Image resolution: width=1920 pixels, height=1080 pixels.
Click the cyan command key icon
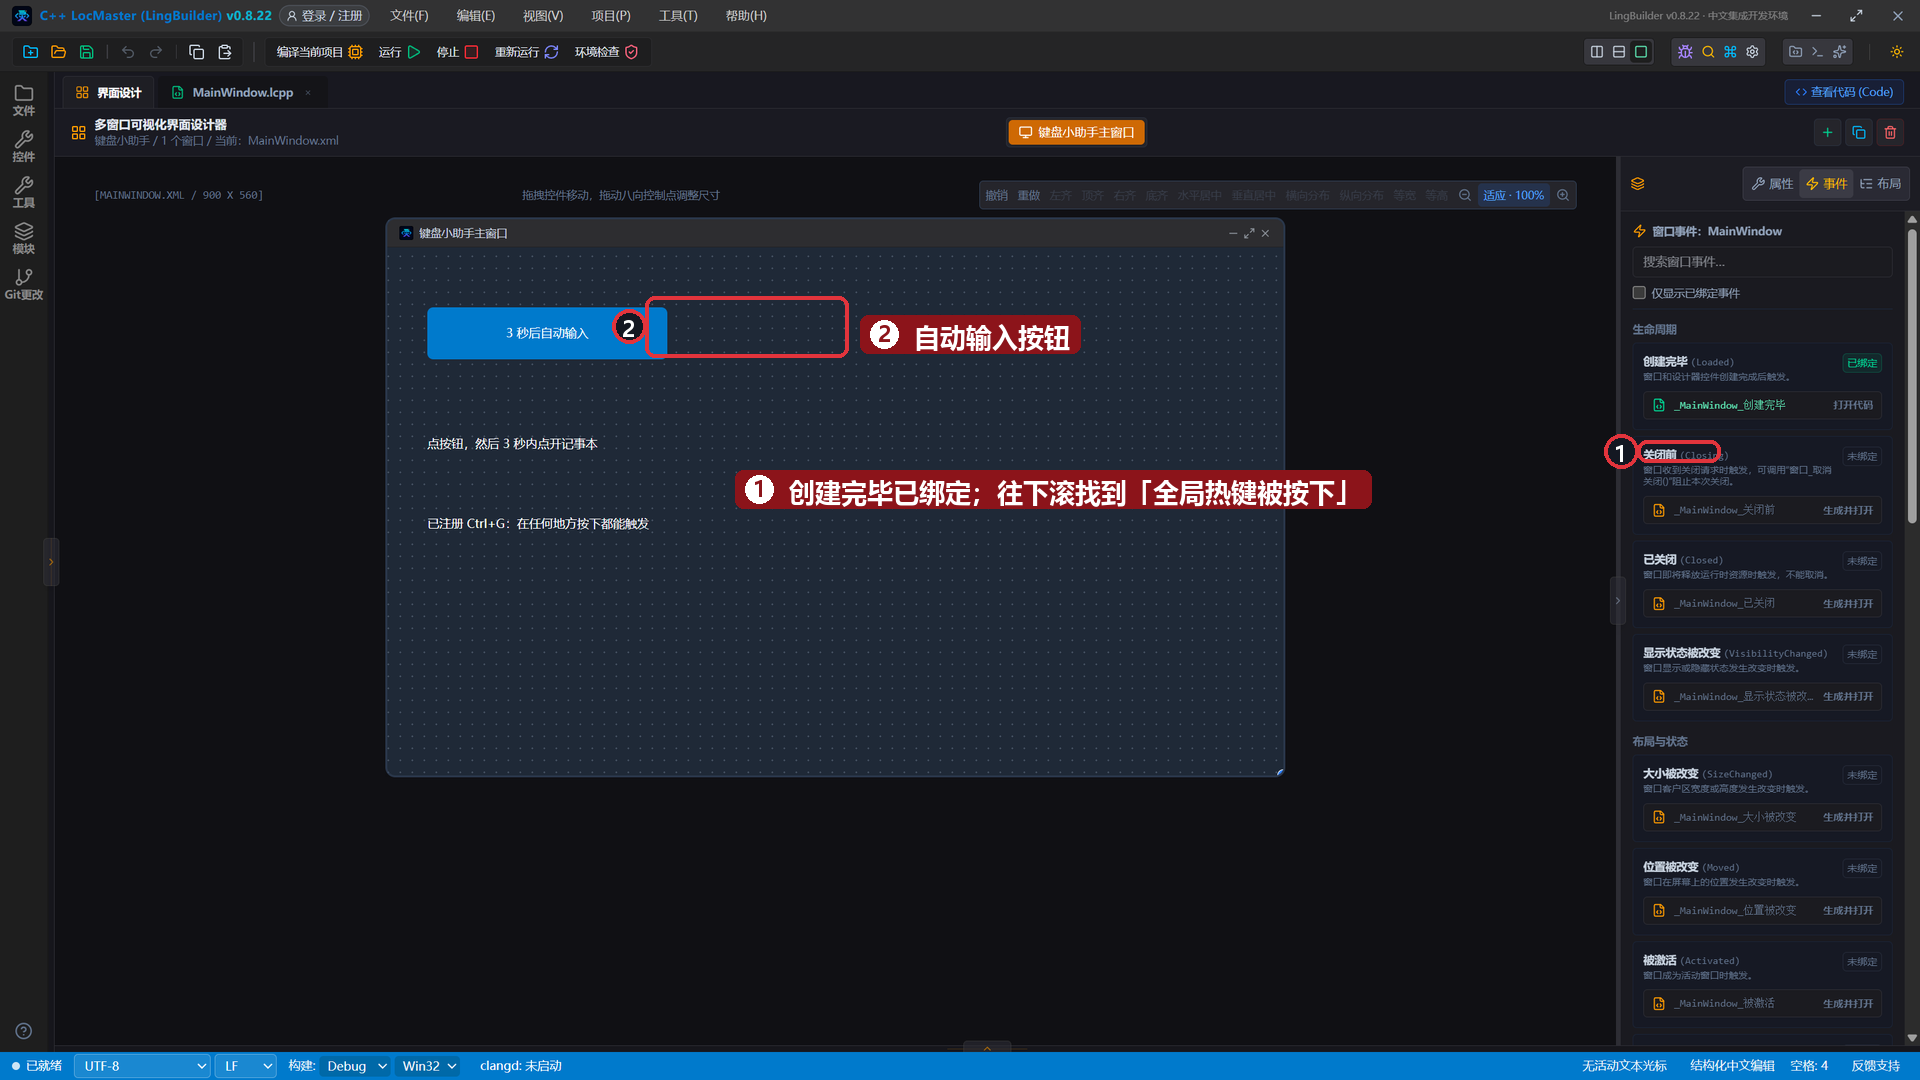(x=1730, y=52)
